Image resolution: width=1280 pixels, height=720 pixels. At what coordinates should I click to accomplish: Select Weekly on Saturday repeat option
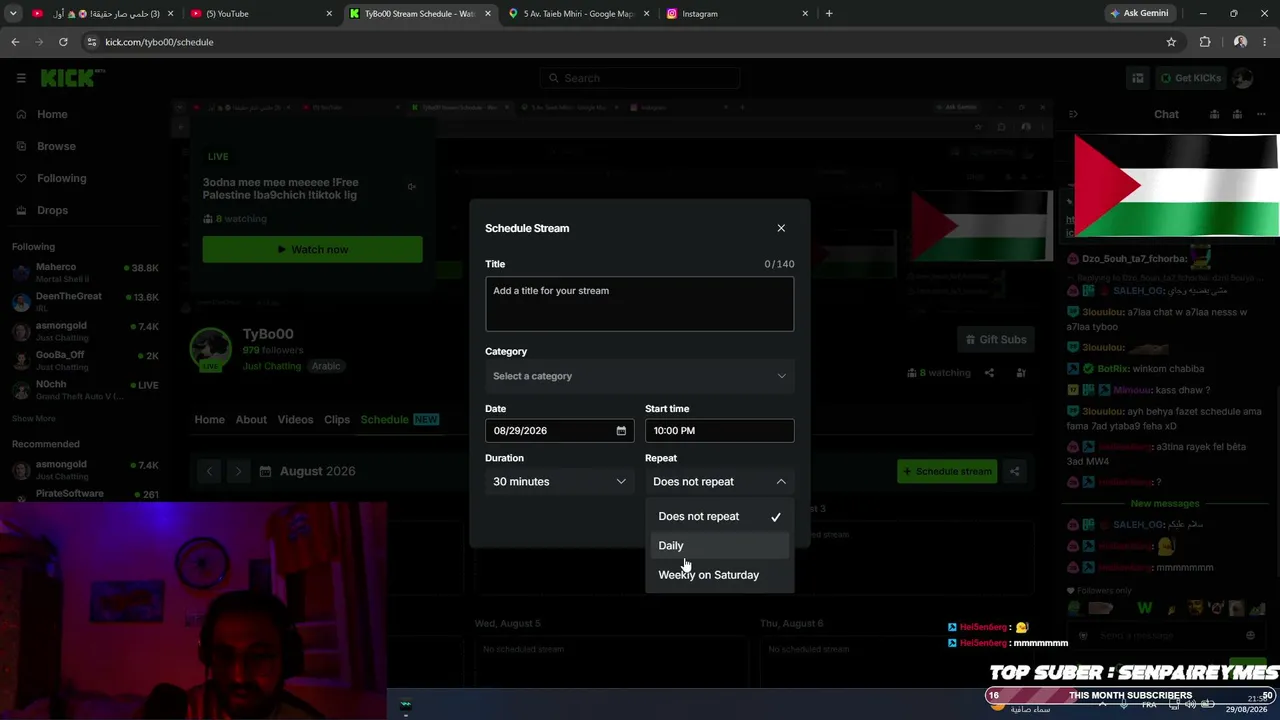coord(719,575)
